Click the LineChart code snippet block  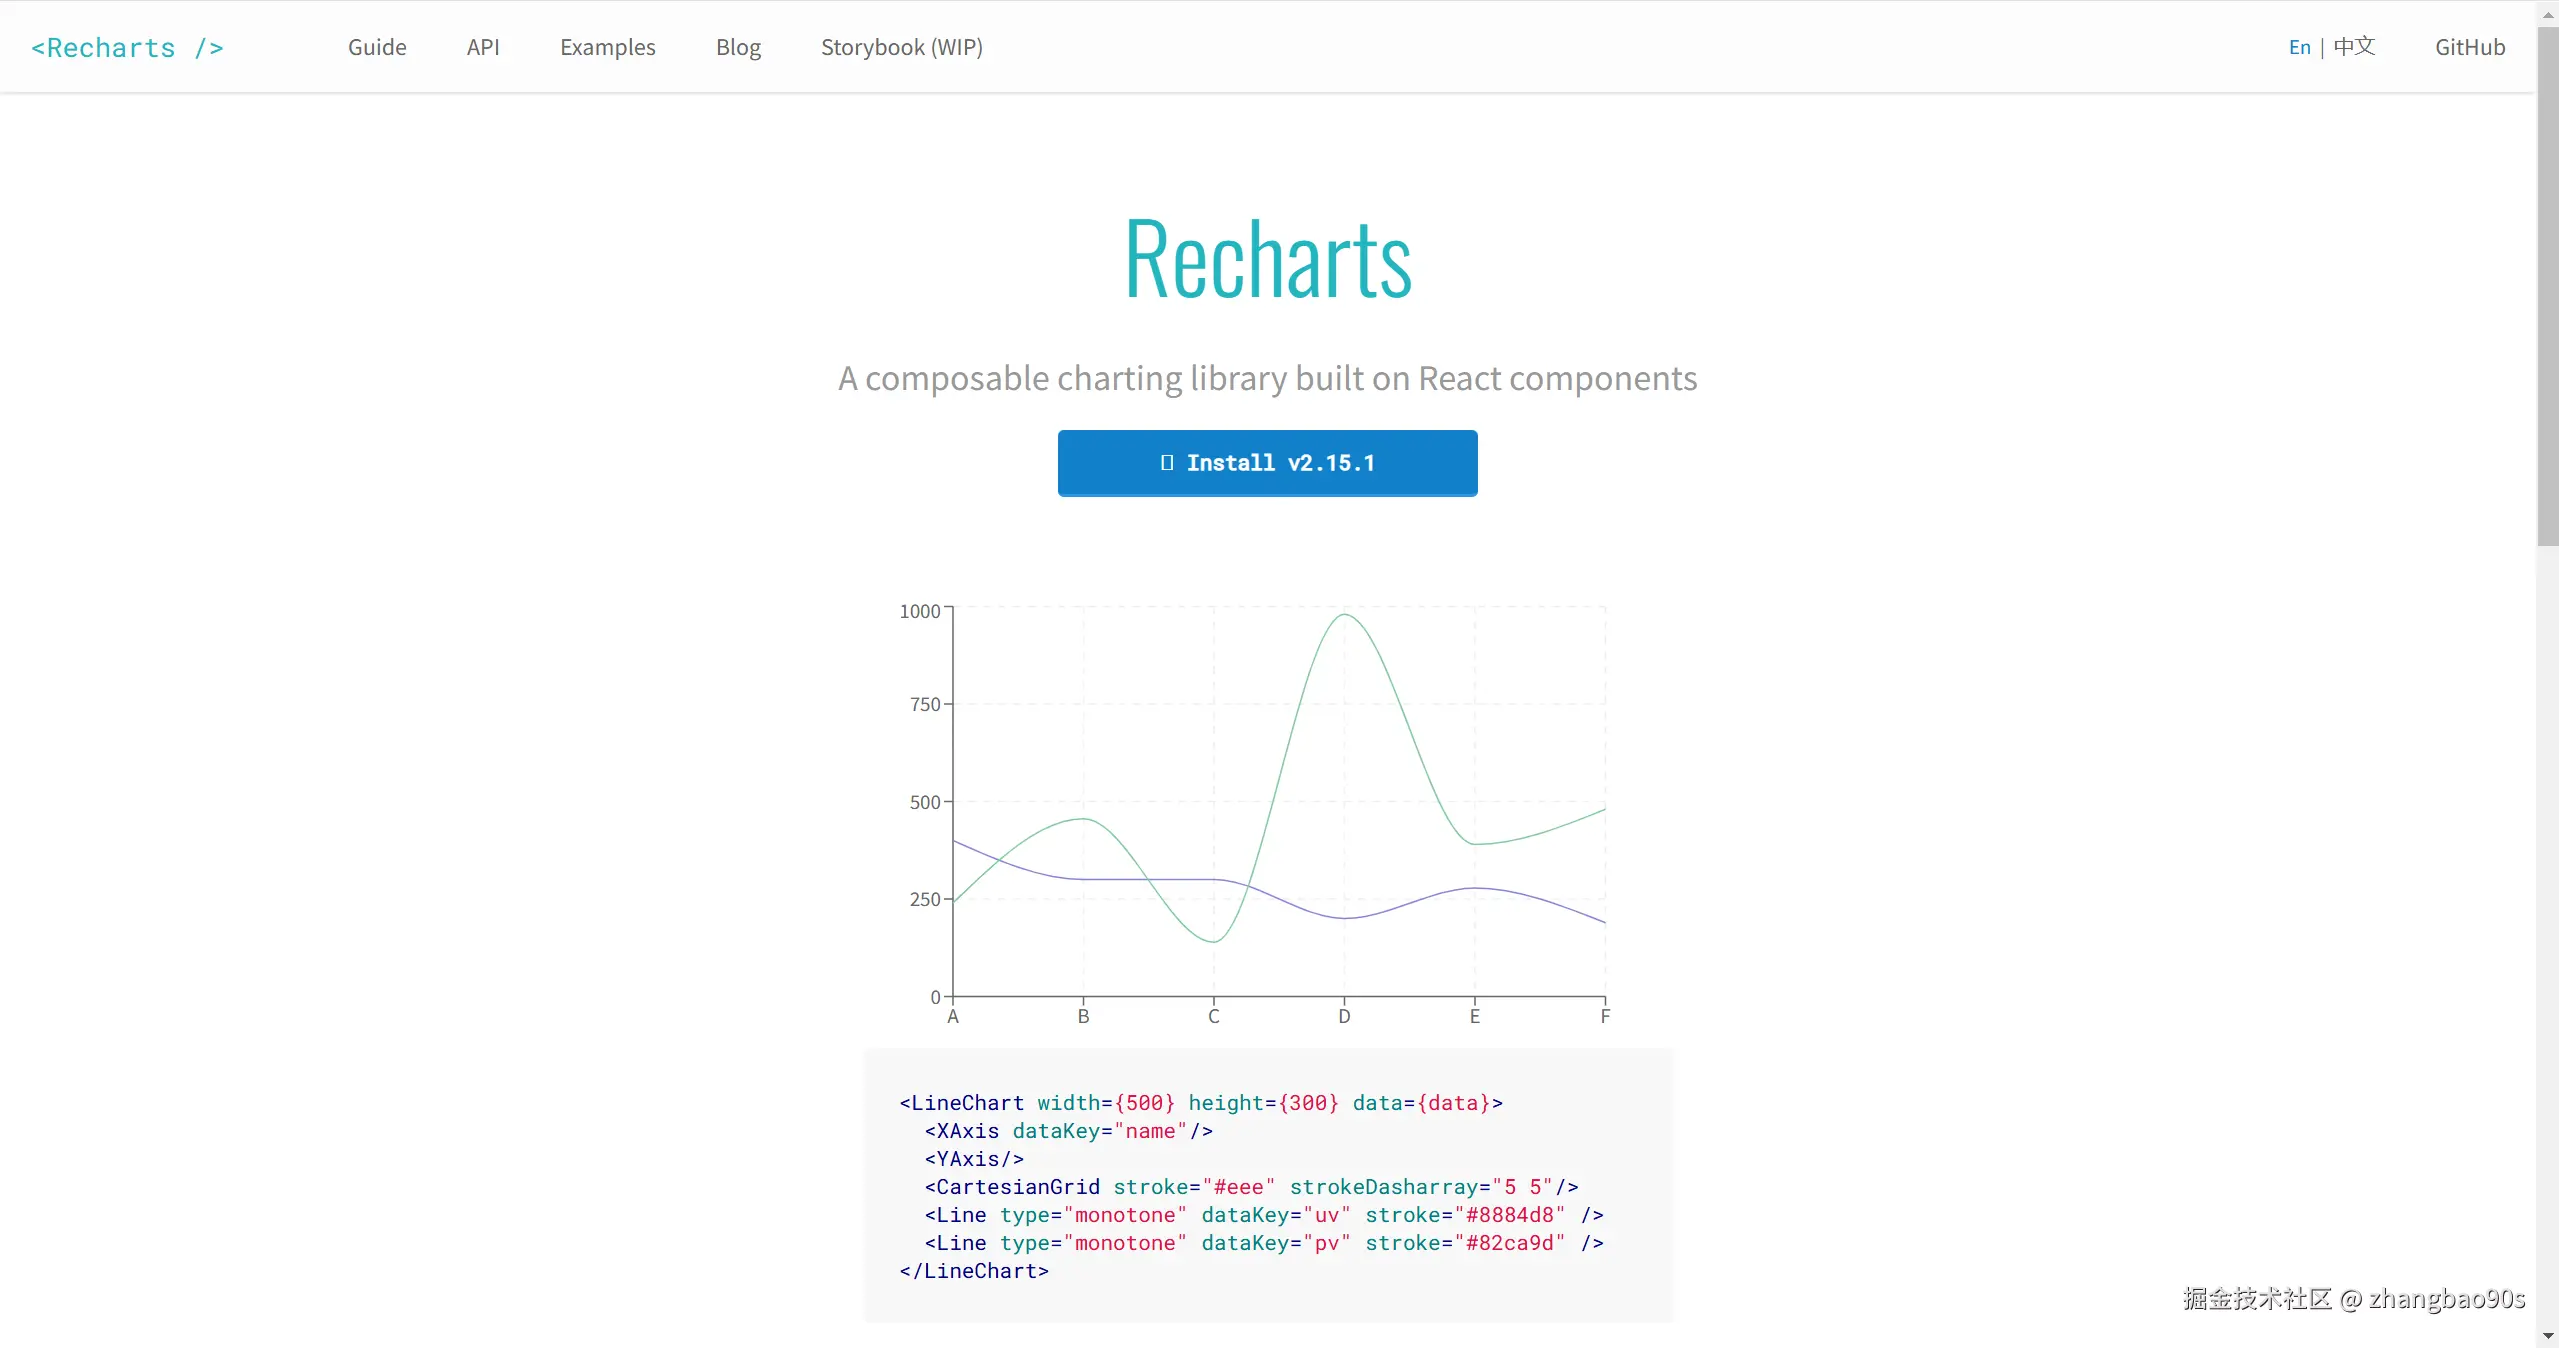[1267, 1186]
